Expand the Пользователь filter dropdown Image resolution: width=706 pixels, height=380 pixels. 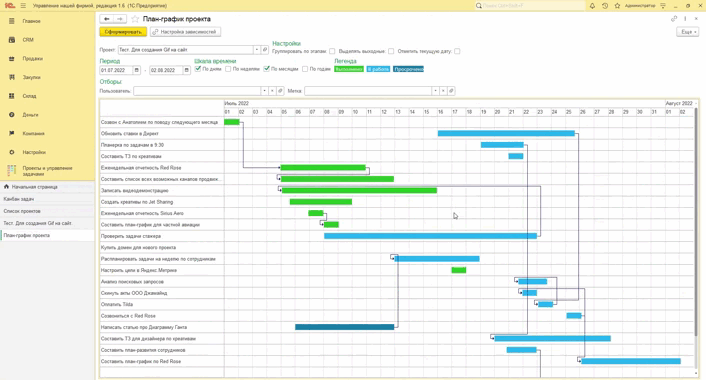pos(264,91)
